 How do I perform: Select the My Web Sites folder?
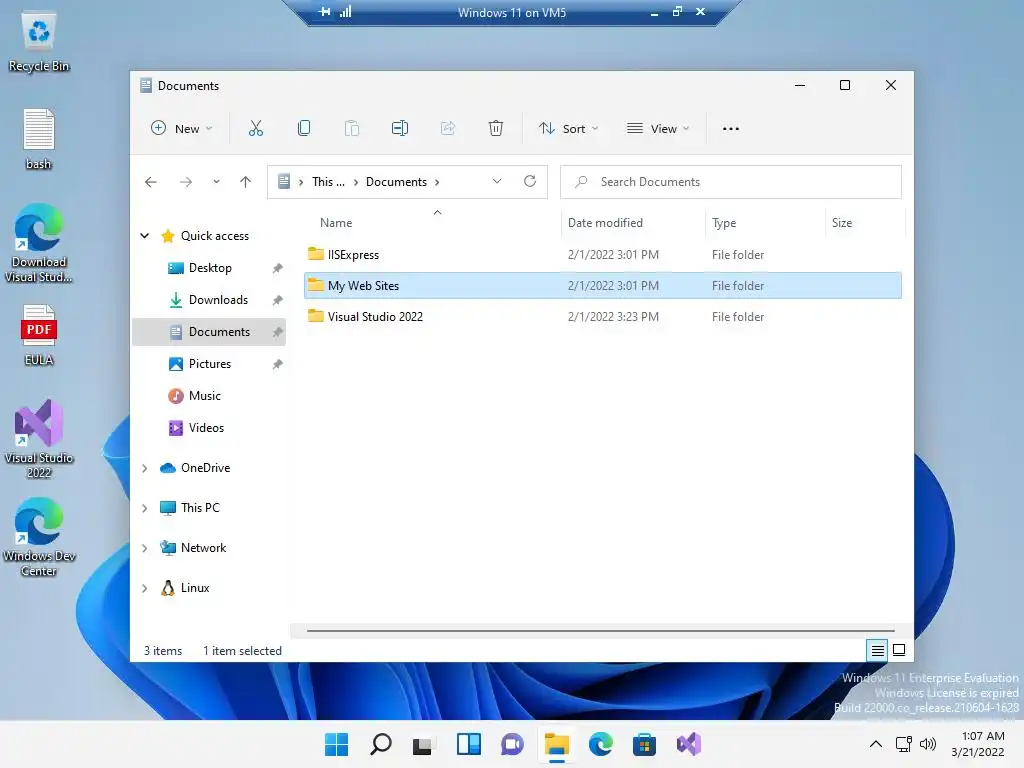(x=603, y=285)
